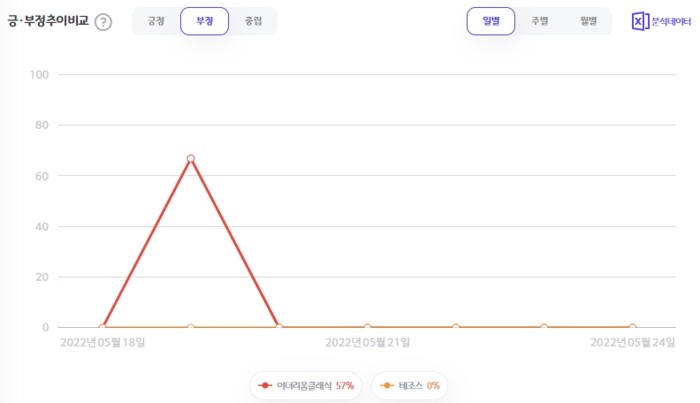Switch chart to 월별 monthly view

point(588,21)
